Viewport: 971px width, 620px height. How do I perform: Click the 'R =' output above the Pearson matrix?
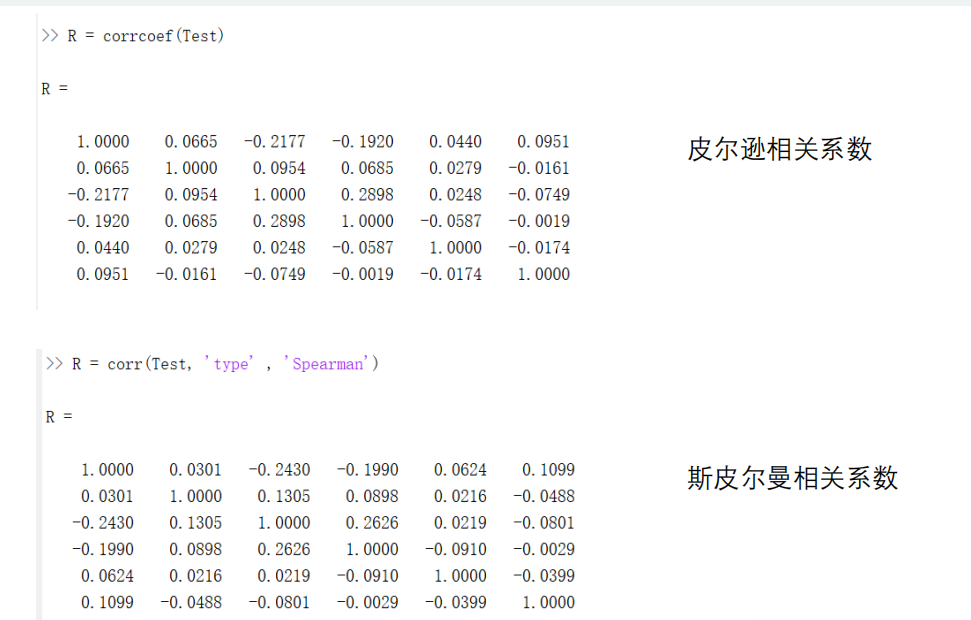[54, 89]
